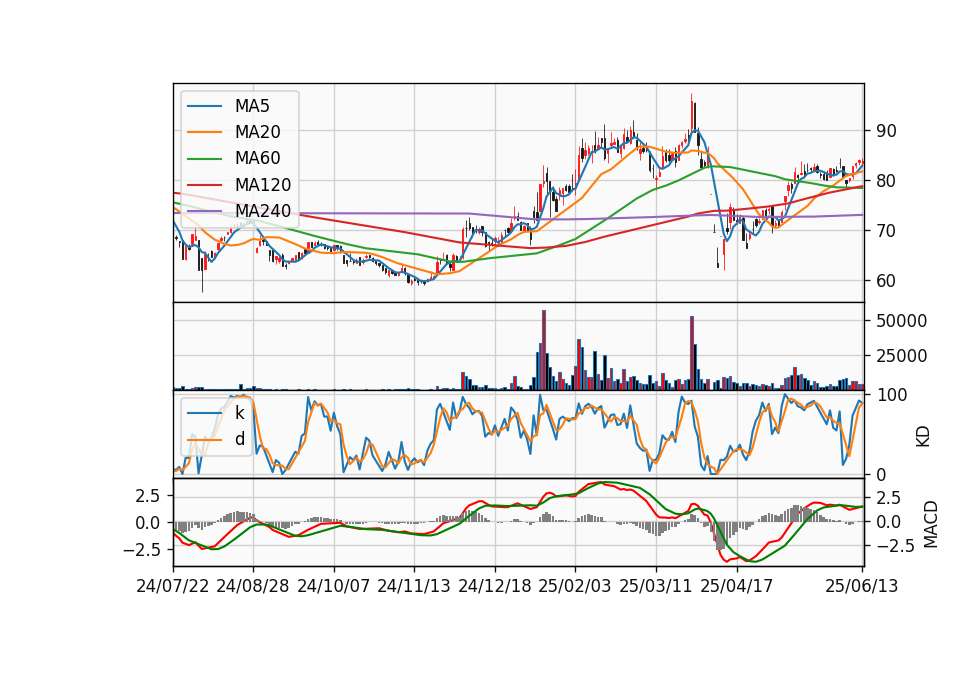
Task: Click the MA240 legend label
Action: [x=263, y=211]
